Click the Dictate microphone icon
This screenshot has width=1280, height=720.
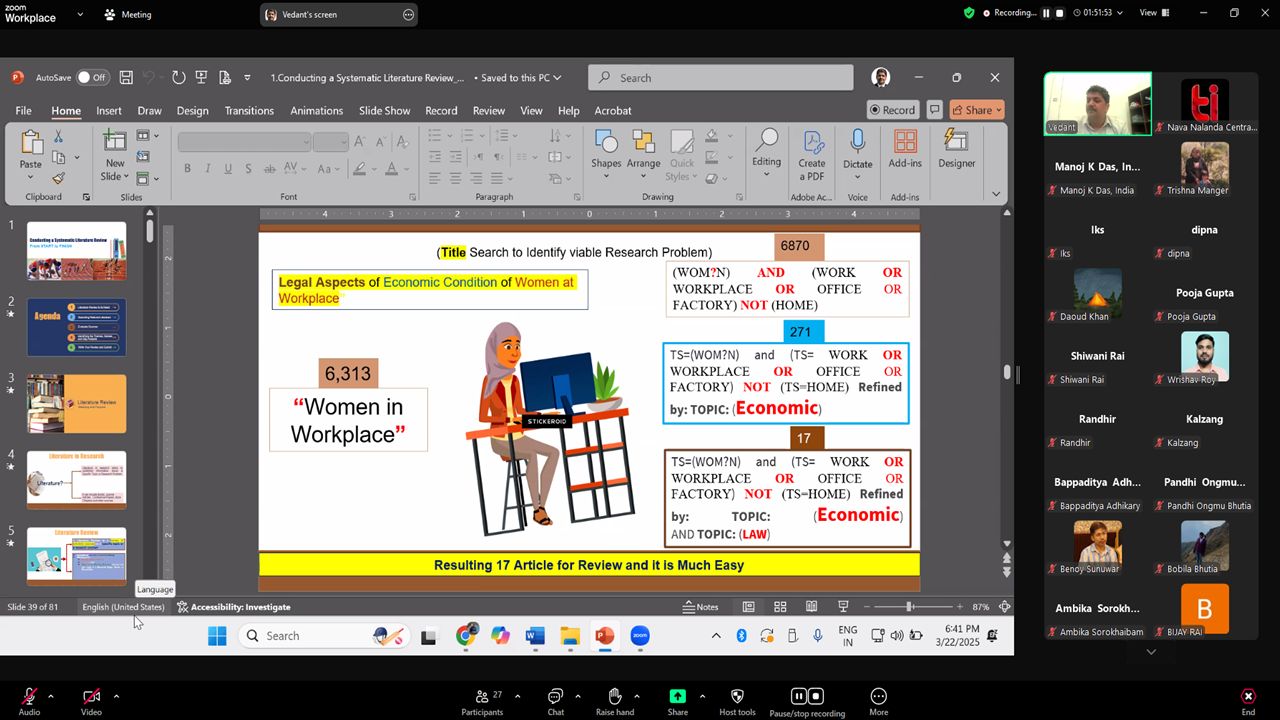[x=857, y=143]
